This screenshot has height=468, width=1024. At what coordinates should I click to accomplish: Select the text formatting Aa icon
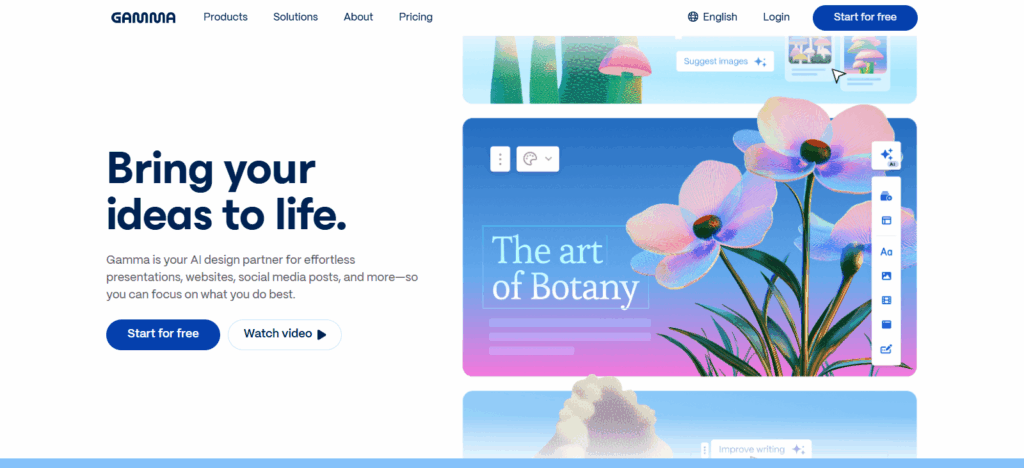tap(886, 251)
